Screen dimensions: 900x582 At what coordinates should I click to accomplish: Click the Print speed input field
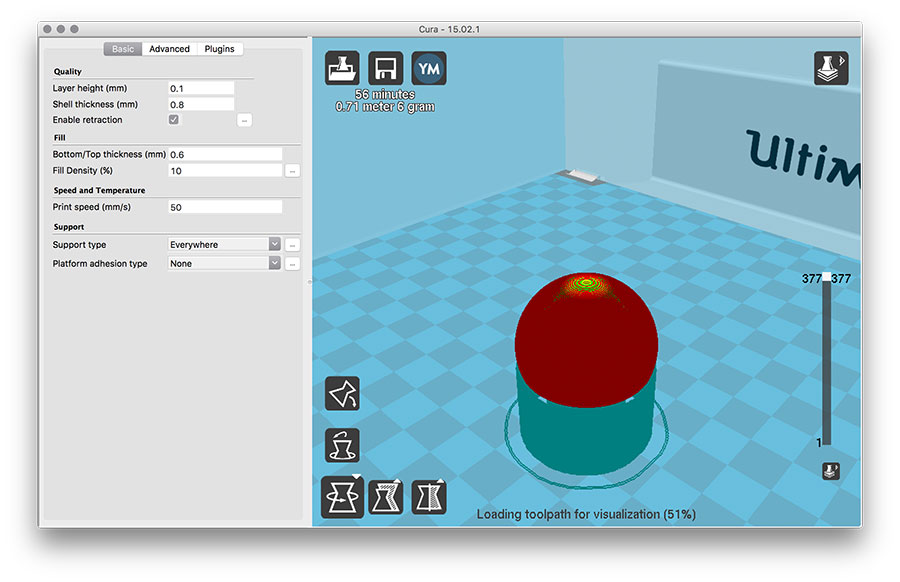pyautogui.click(x=225, y=207)
